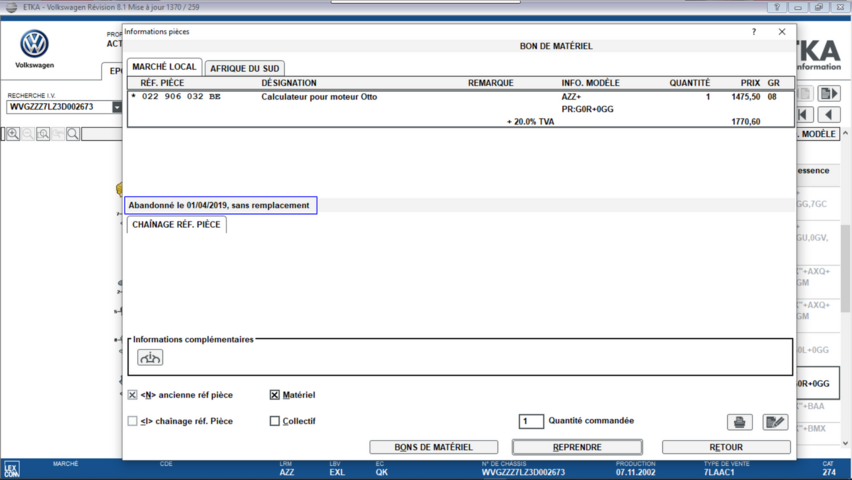Uncheck the Matériel checkbox

275,395
